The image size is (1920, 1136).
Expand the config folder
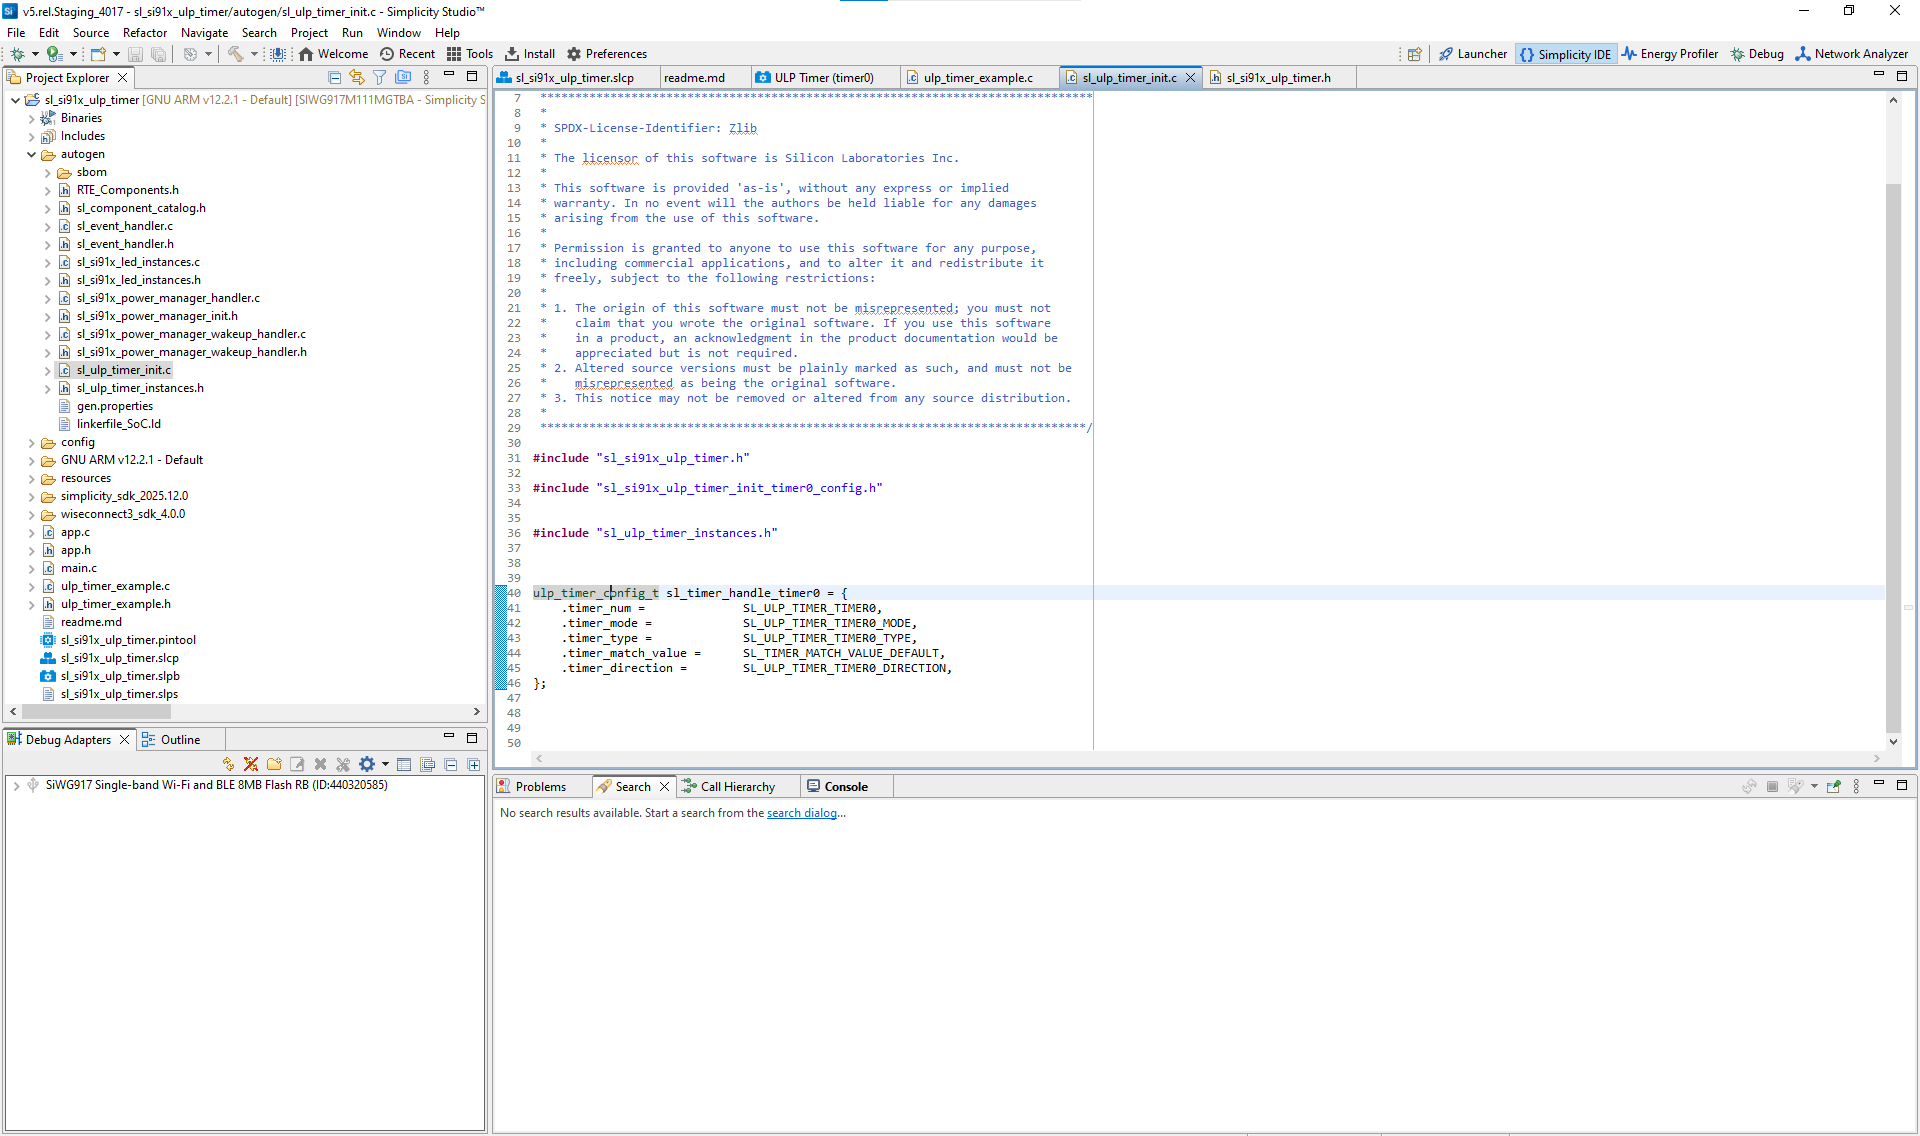[x=31, y=441]
